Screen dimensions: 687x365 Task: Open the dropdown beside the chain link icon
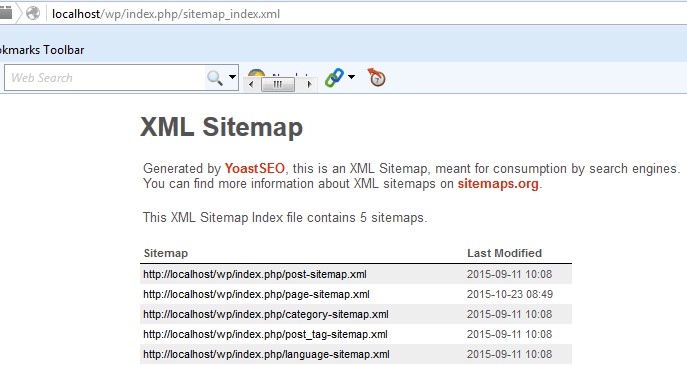(x=351, y=77)
